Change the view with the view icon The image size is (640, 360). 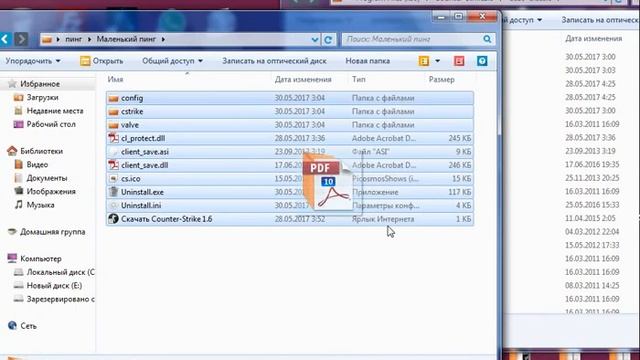click(x=424, y=61)
